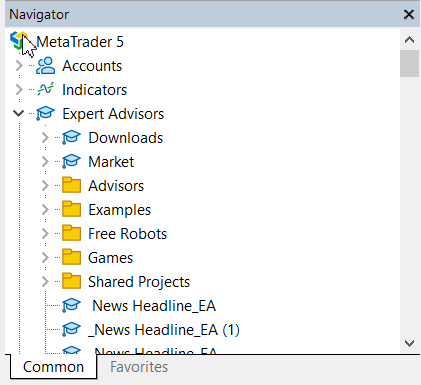Select the _News Headline_EA (1) expert advisor

point(164,330)
